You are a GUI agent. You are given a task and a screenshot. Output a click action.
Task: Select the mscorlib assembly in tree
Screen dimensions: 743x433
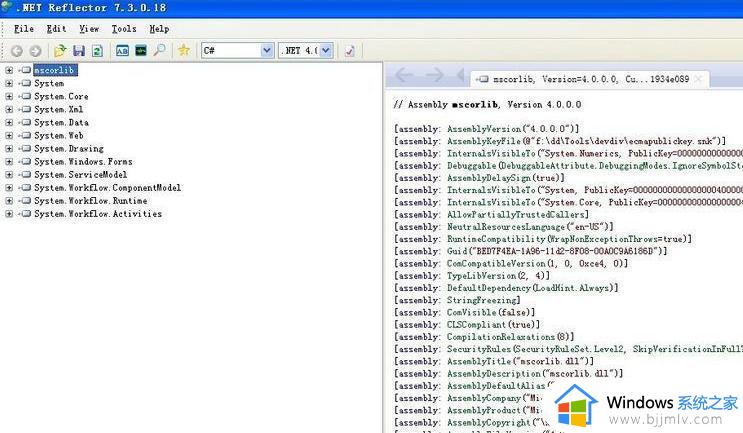coord(55,70)
